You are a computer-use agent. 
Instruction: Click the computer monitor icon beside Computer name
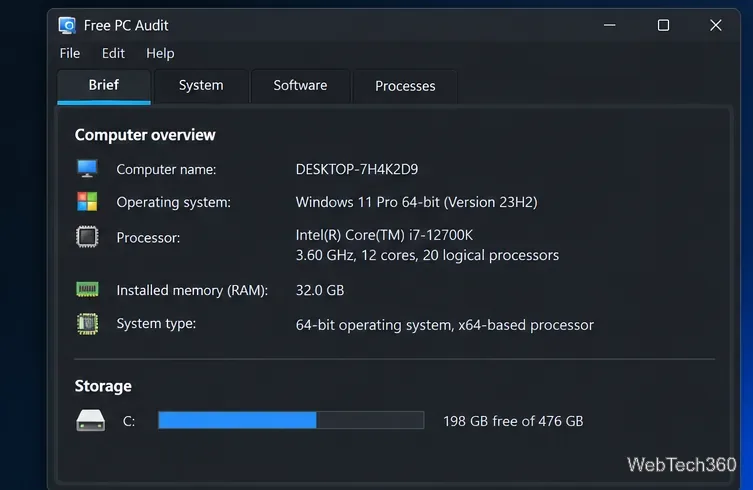[x=87, y=169]
